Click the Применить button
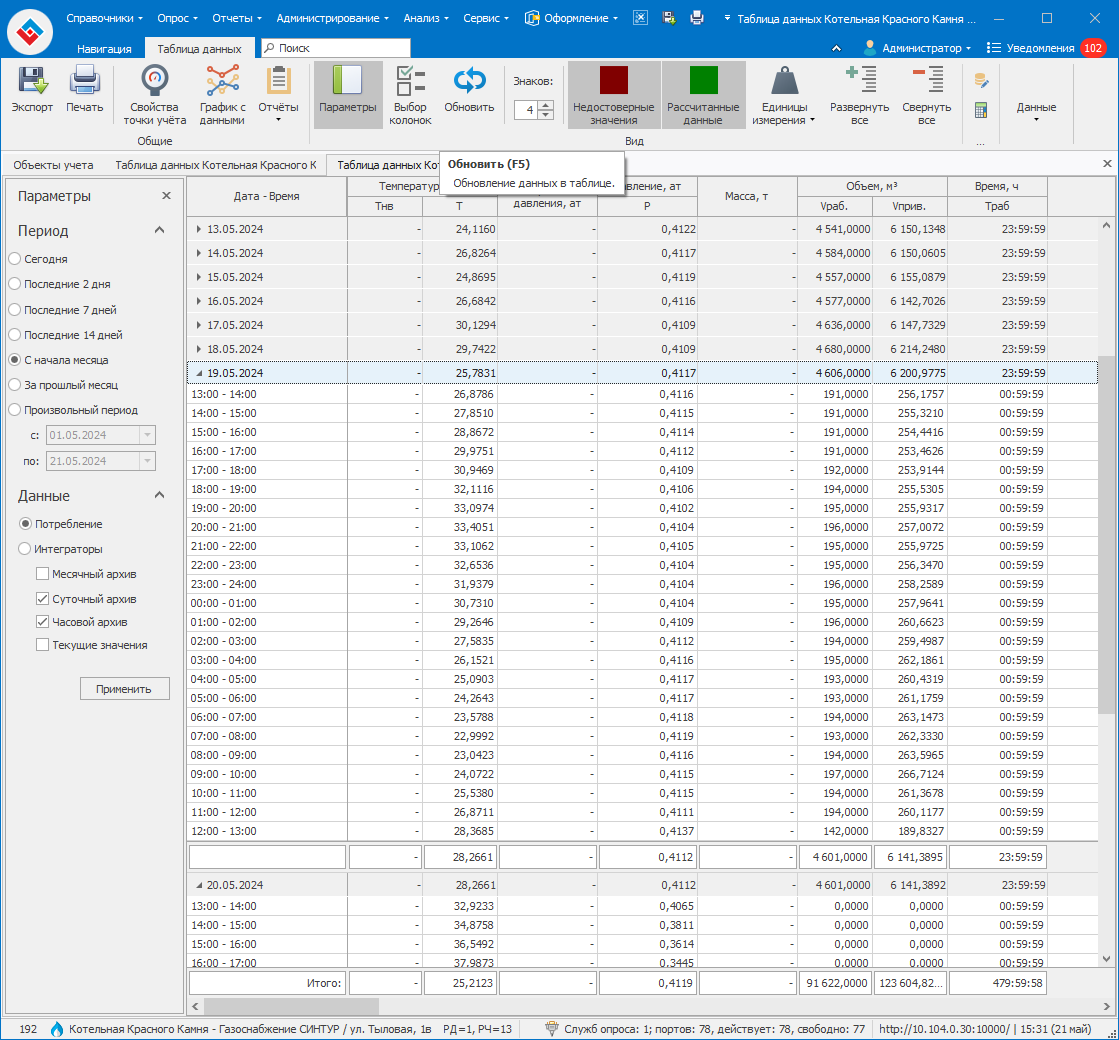This screenshot has width=1119, height=1040. coord(124,688)
